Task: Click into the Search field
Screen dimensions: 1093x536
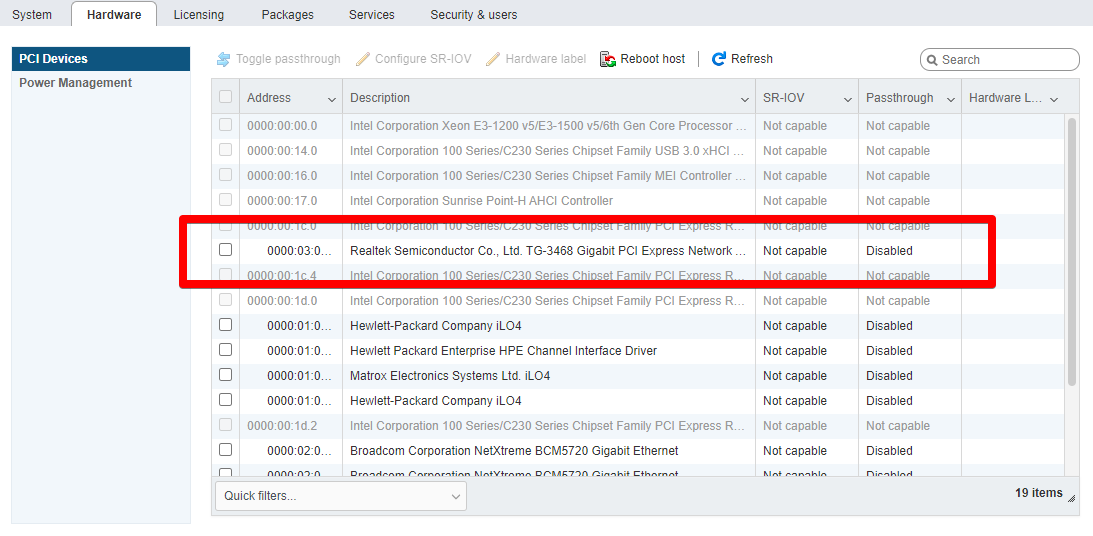Action: coord(1005,60)
